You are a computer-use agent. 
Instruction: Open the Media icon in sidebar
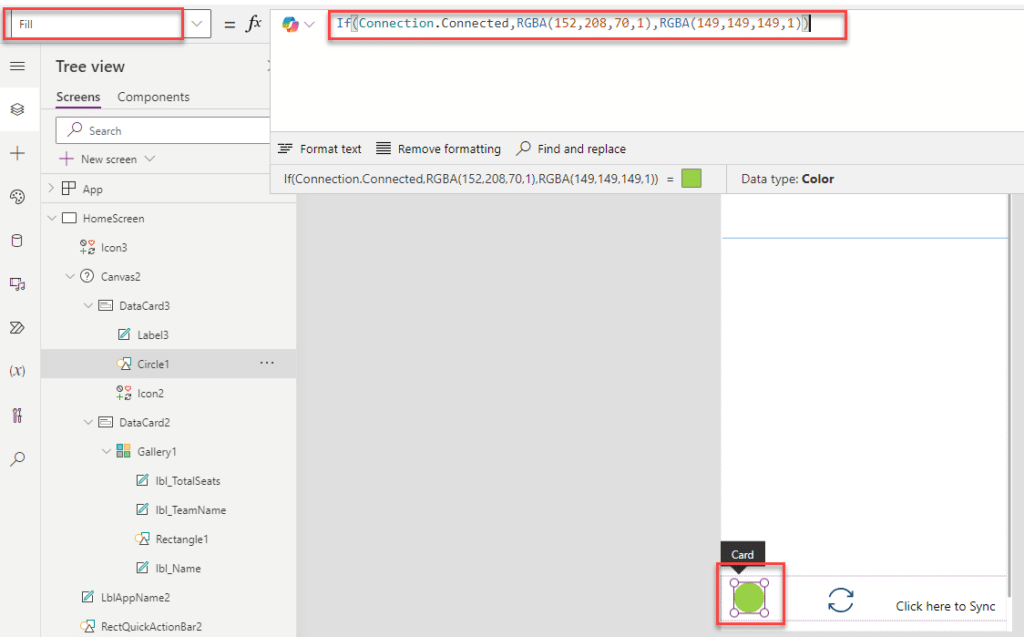coord(17,284)
